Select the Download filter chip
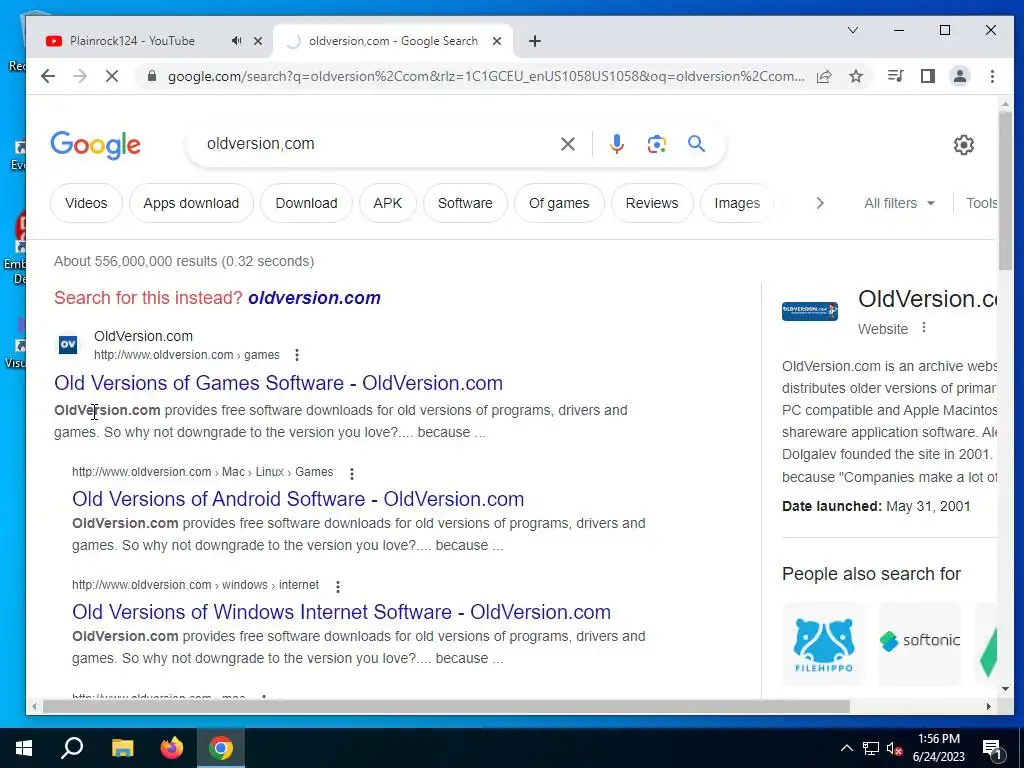1024x768 pixels. pyautogui.click(x=306, y=203)
